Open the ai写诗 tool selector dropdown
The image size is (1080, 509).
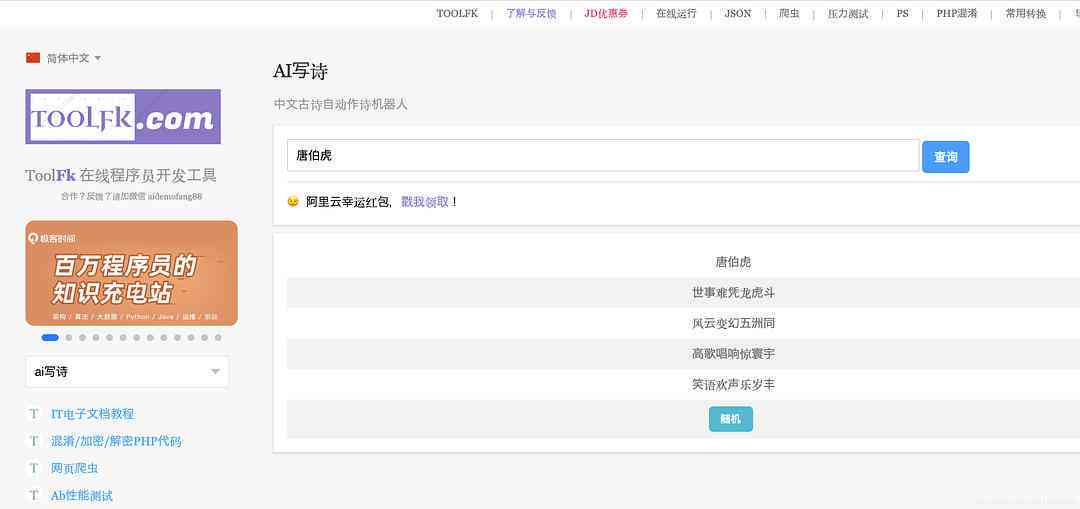[127, 372]
